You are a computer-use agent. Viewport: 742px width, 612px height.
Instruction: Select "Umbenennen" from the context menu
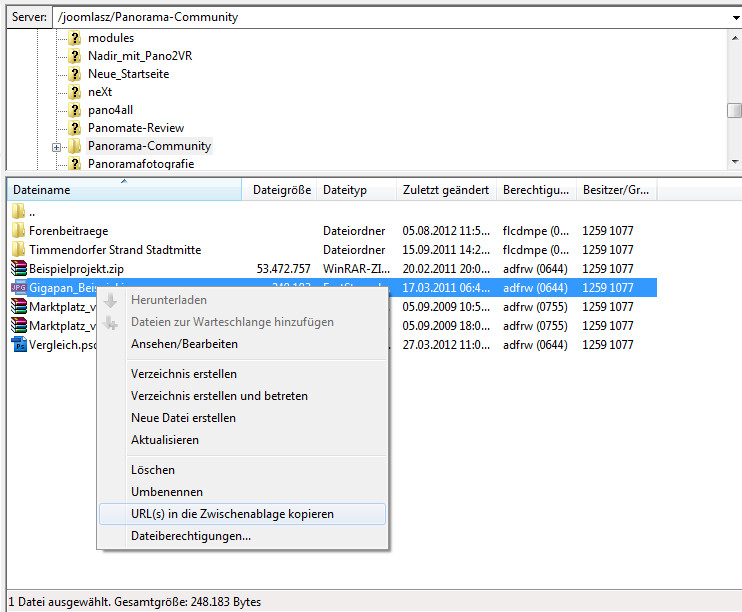pos(167,492)
